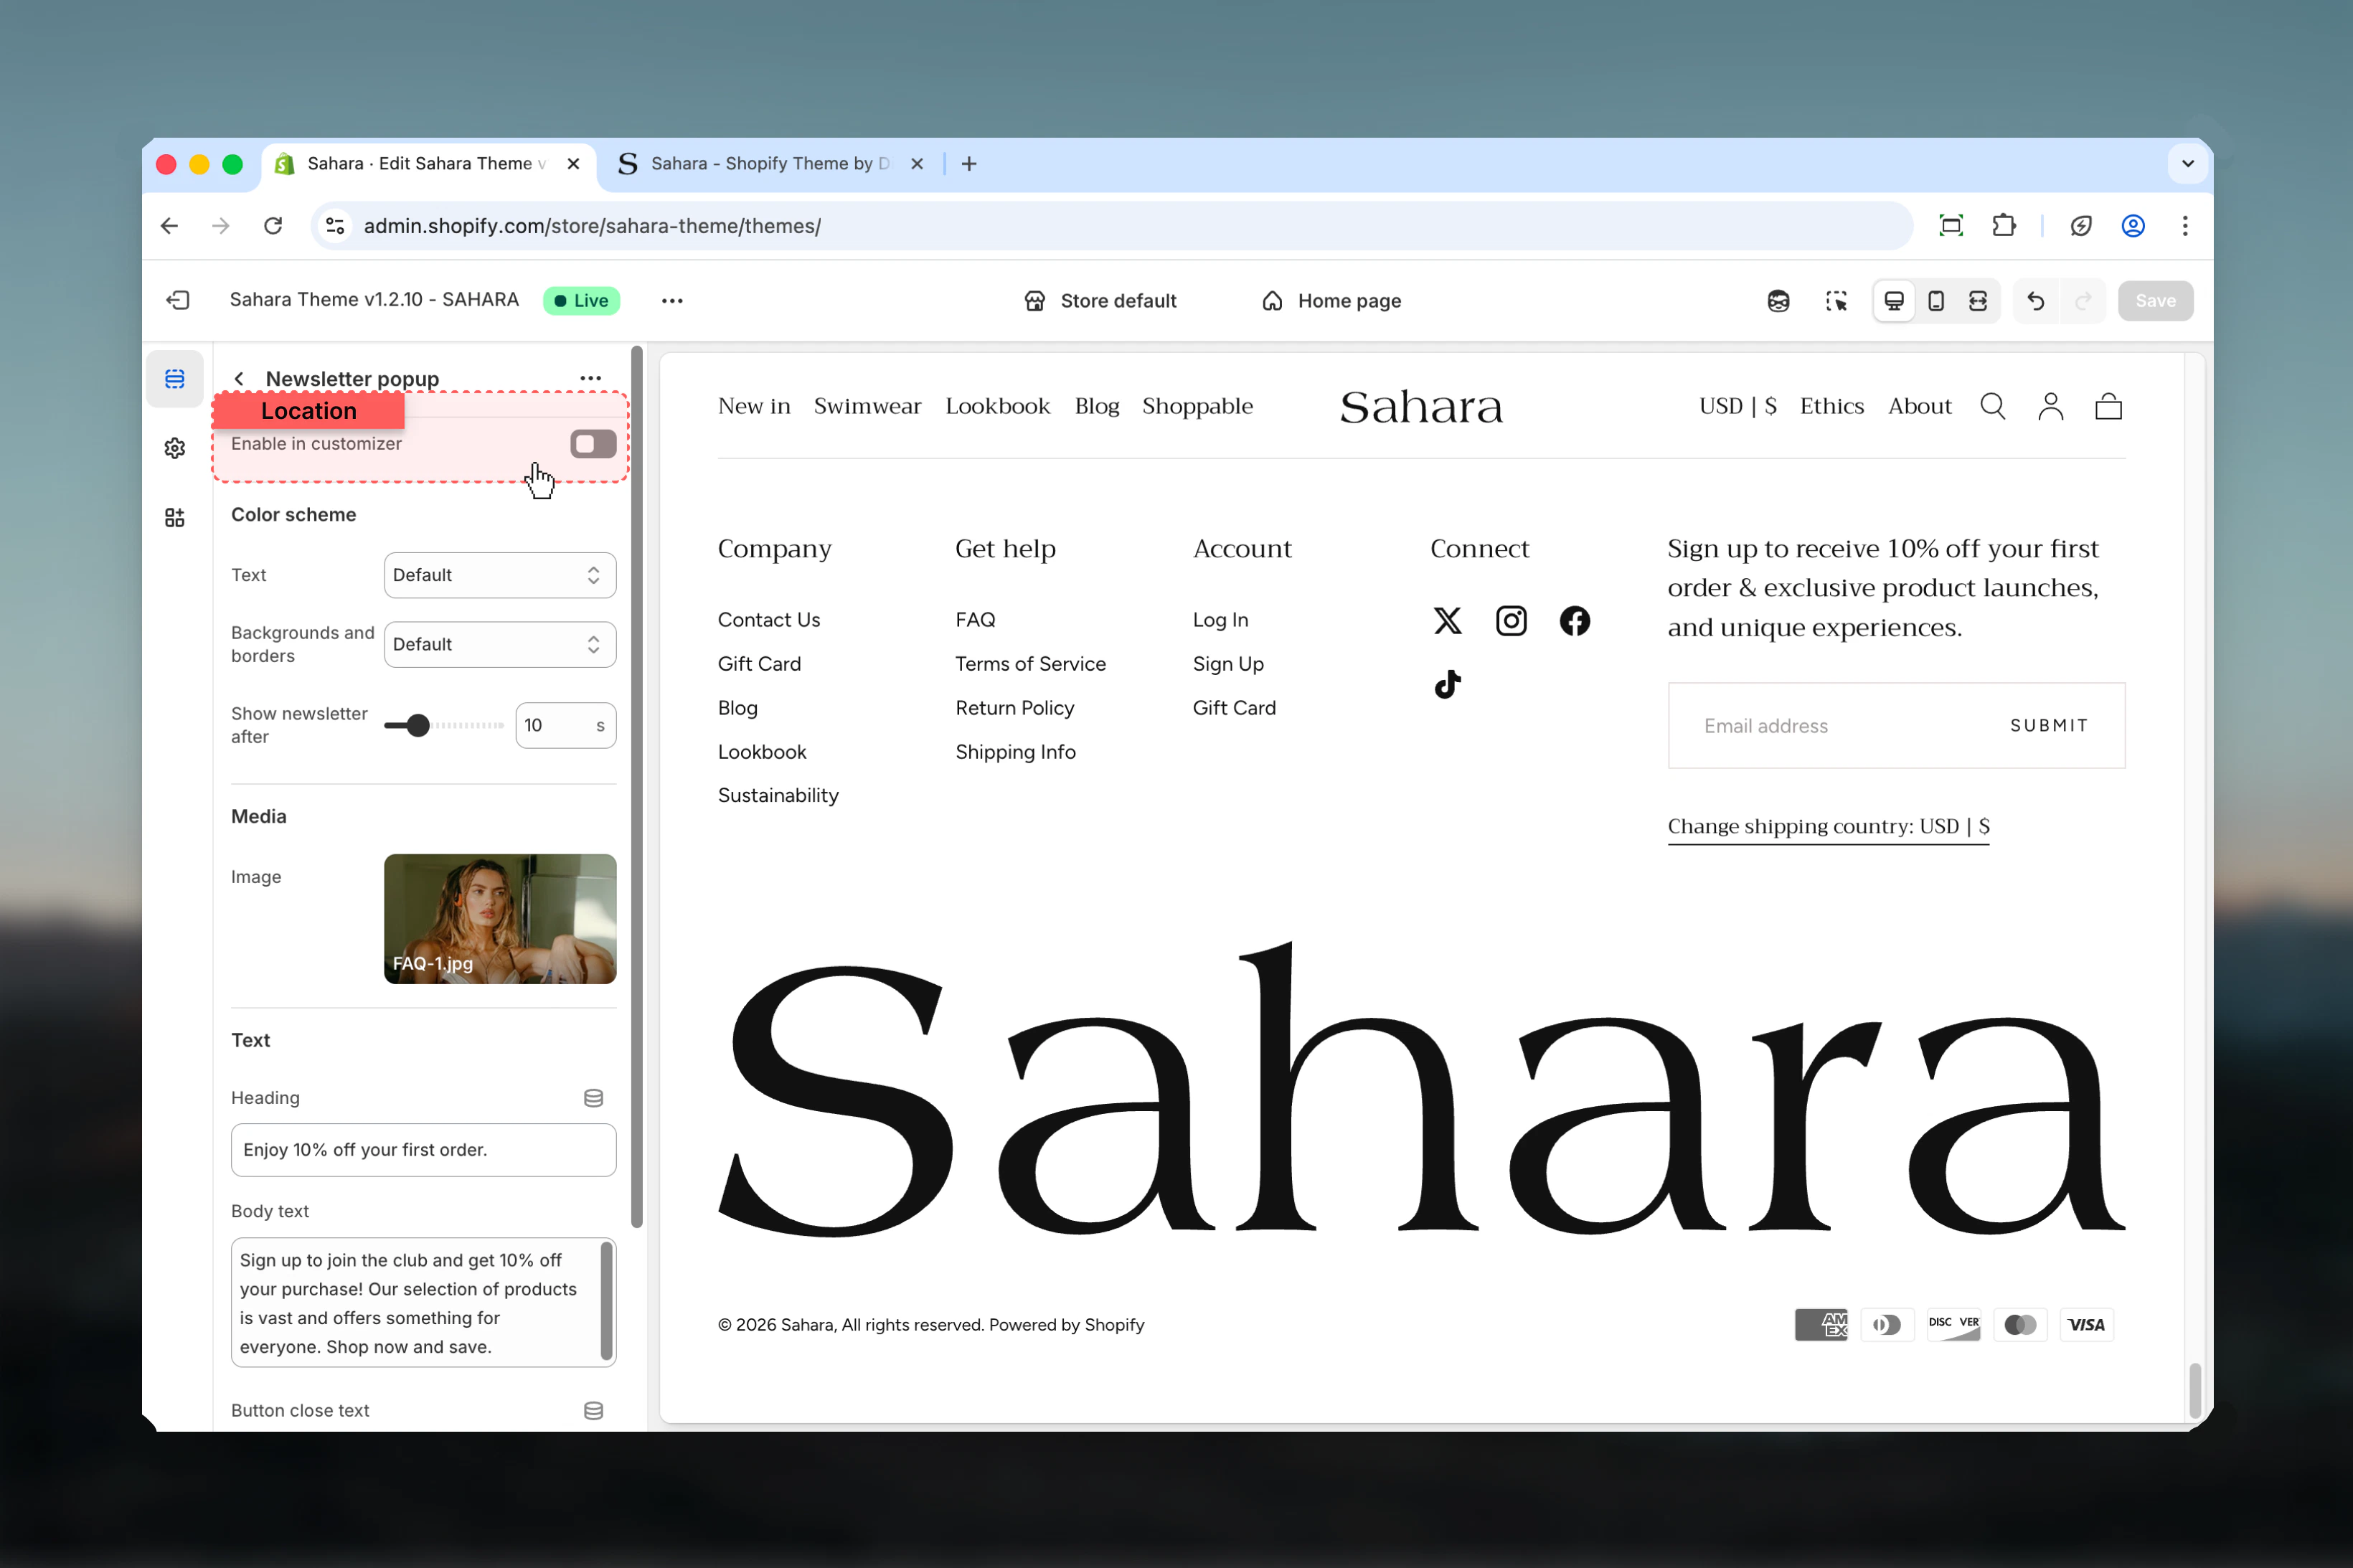Open search in Sahara store preview
Viewport: 2353px width, 1568px height.
[x=1993, y=406]
